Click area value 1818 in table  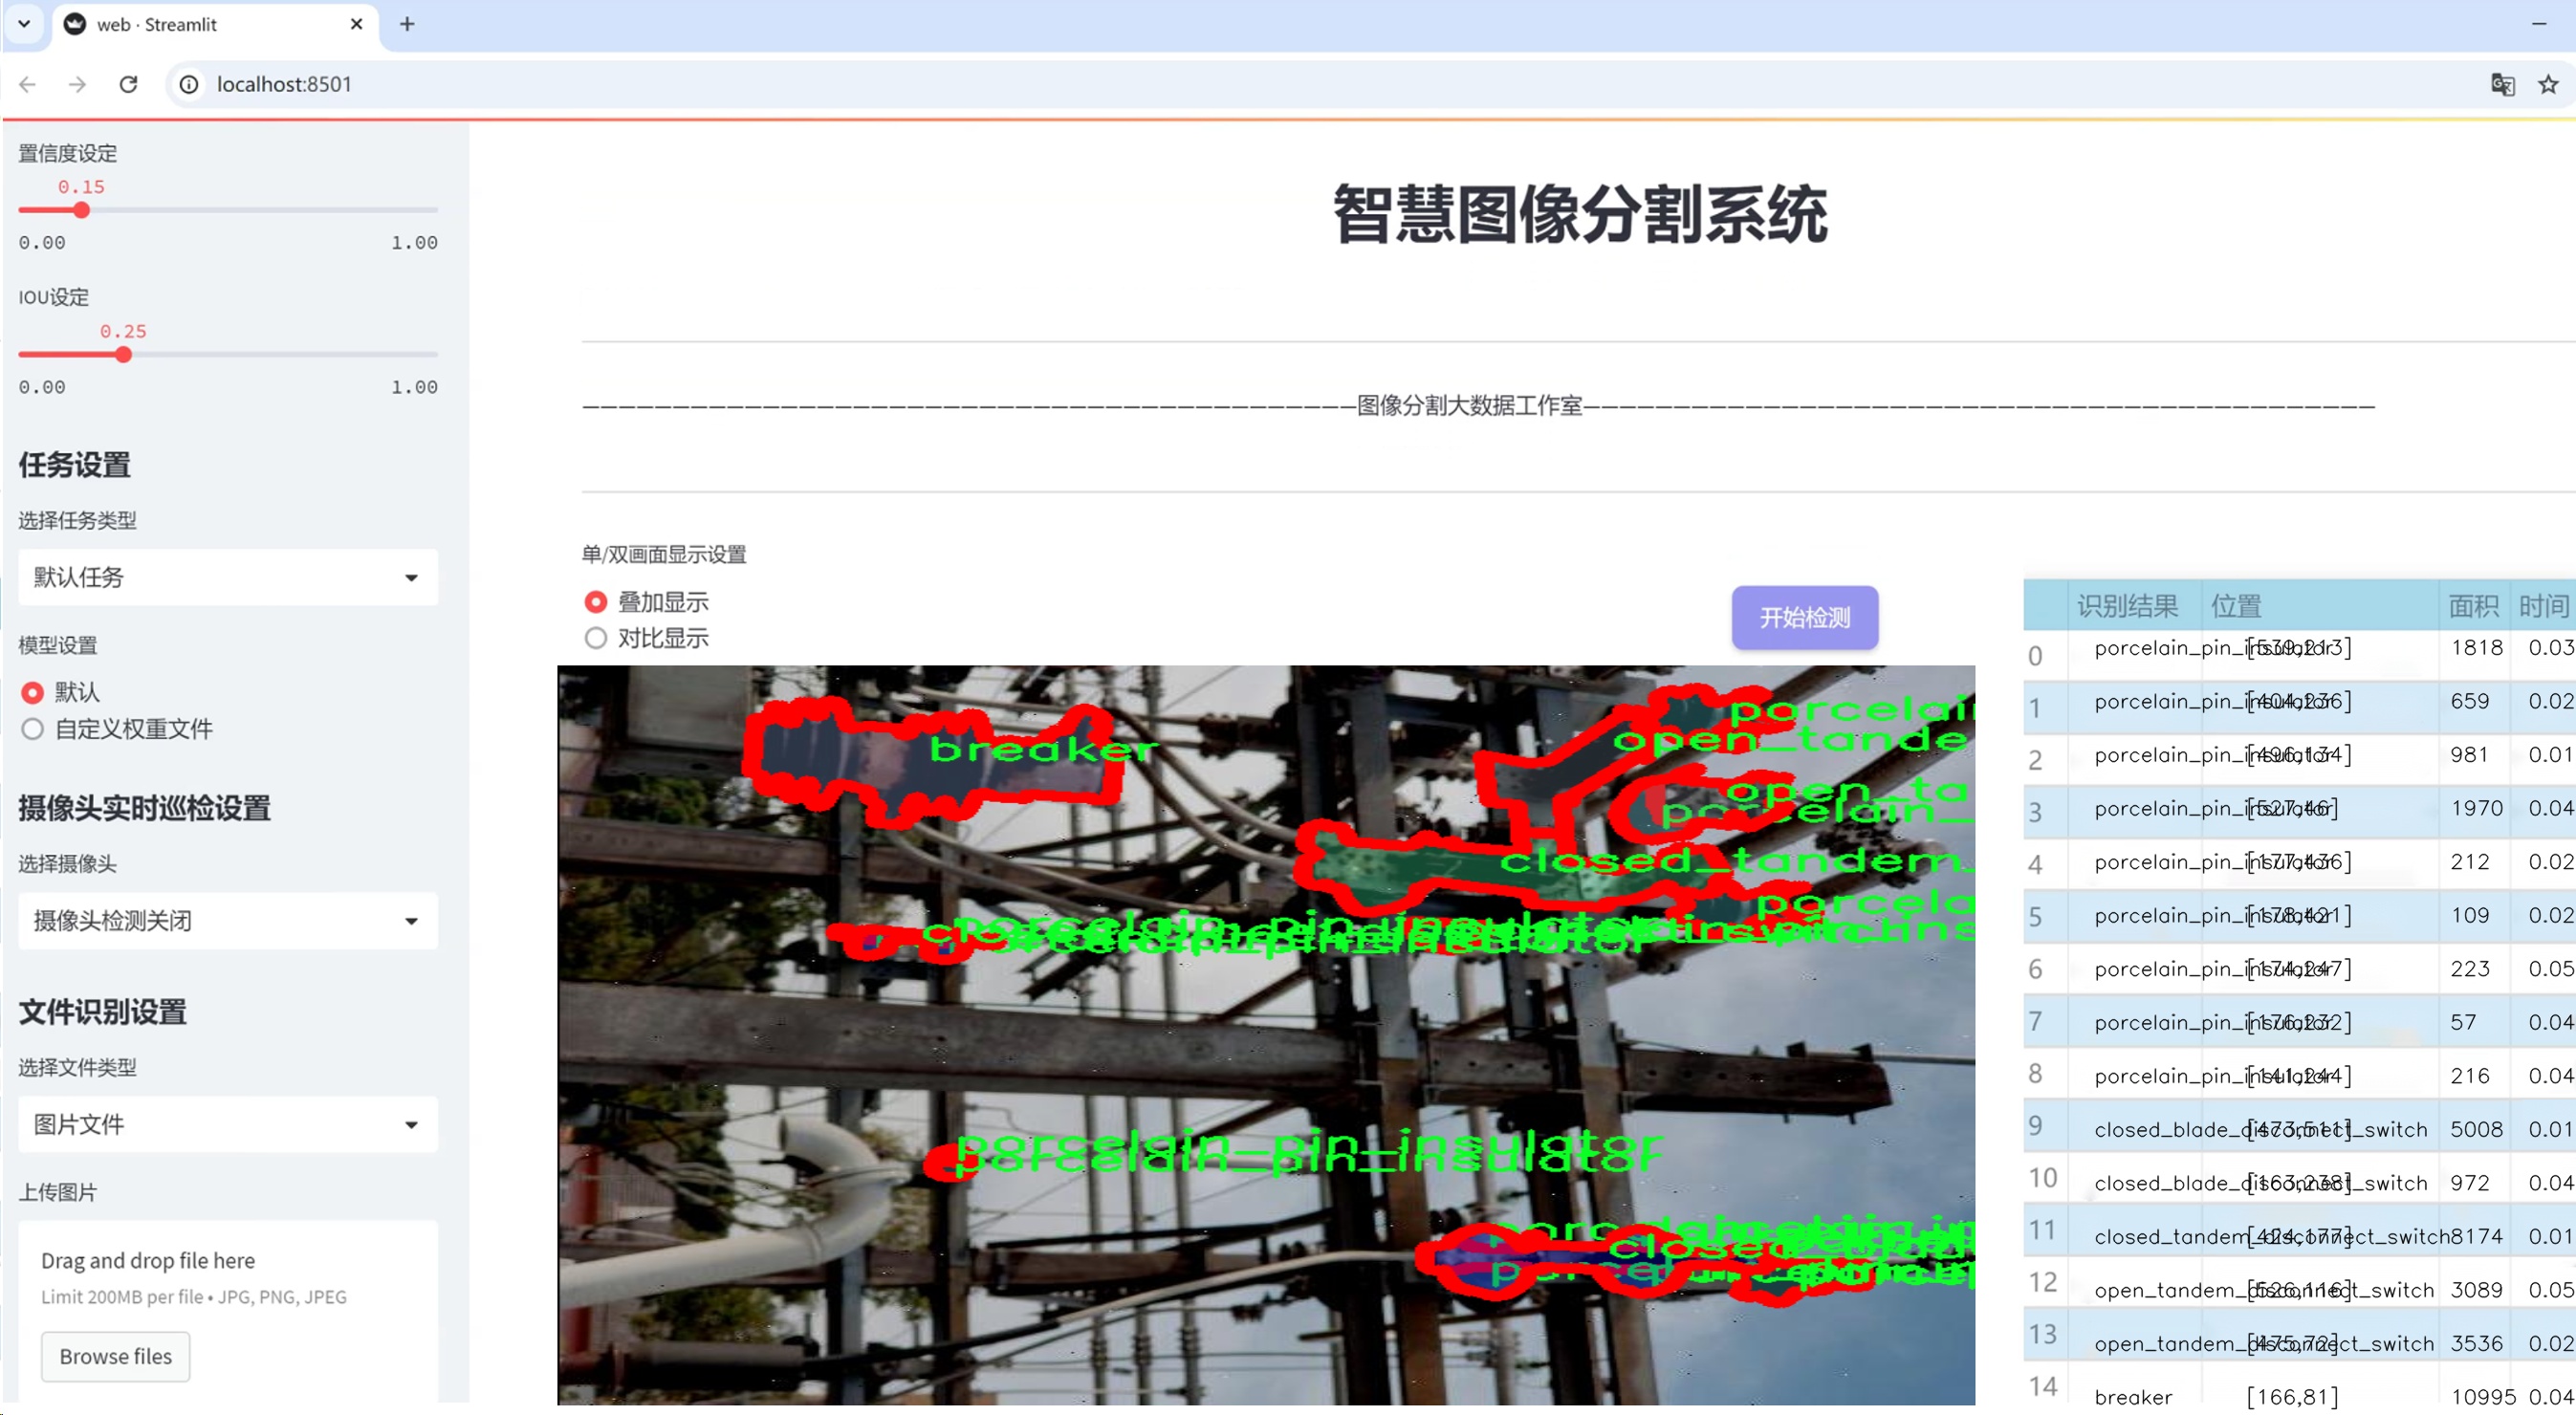[x=2476, y=647]
